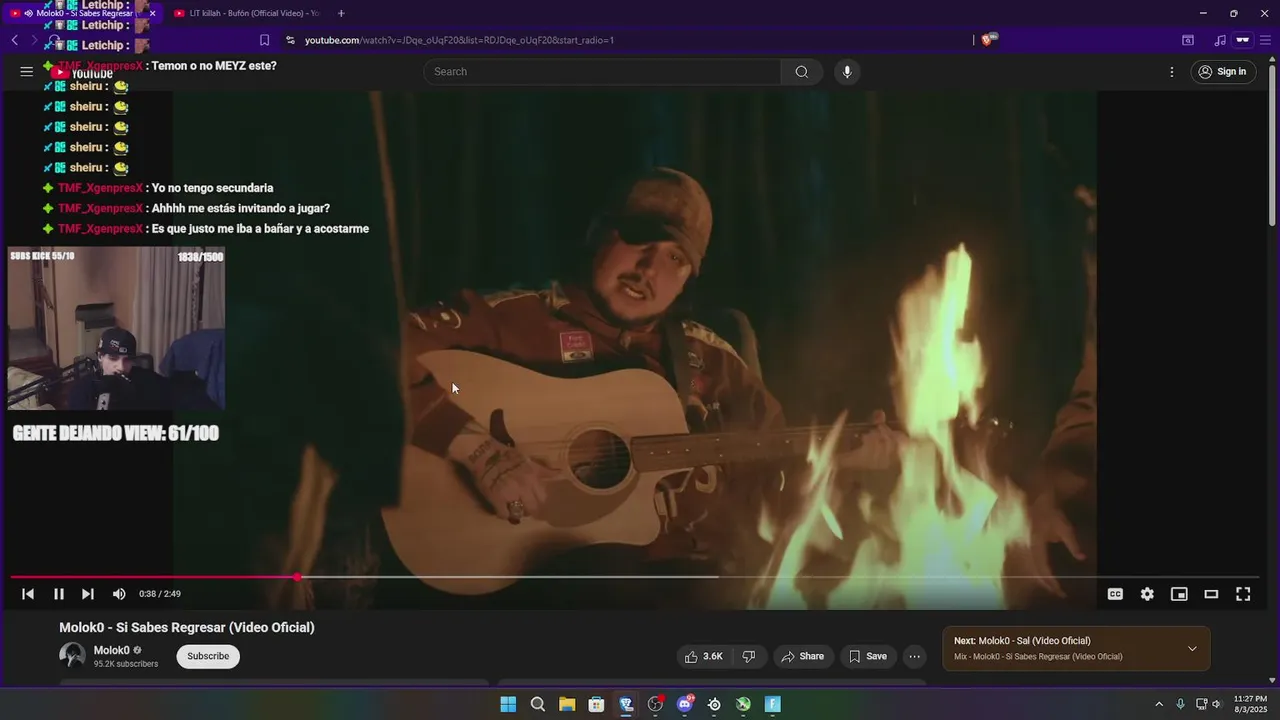
Task: Open File Explorer from taskbar
Action: [567, 704]
